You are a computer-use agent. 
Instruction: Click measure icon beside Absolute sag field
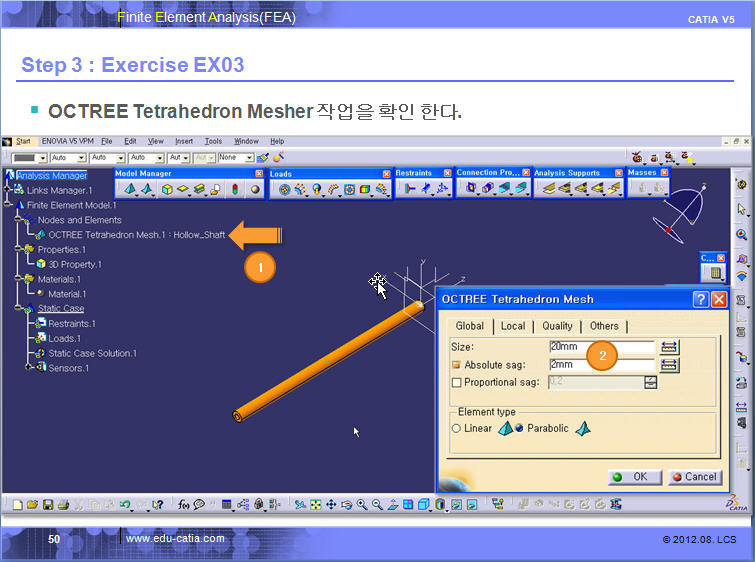pyautogui.click(x=669, y=365)
